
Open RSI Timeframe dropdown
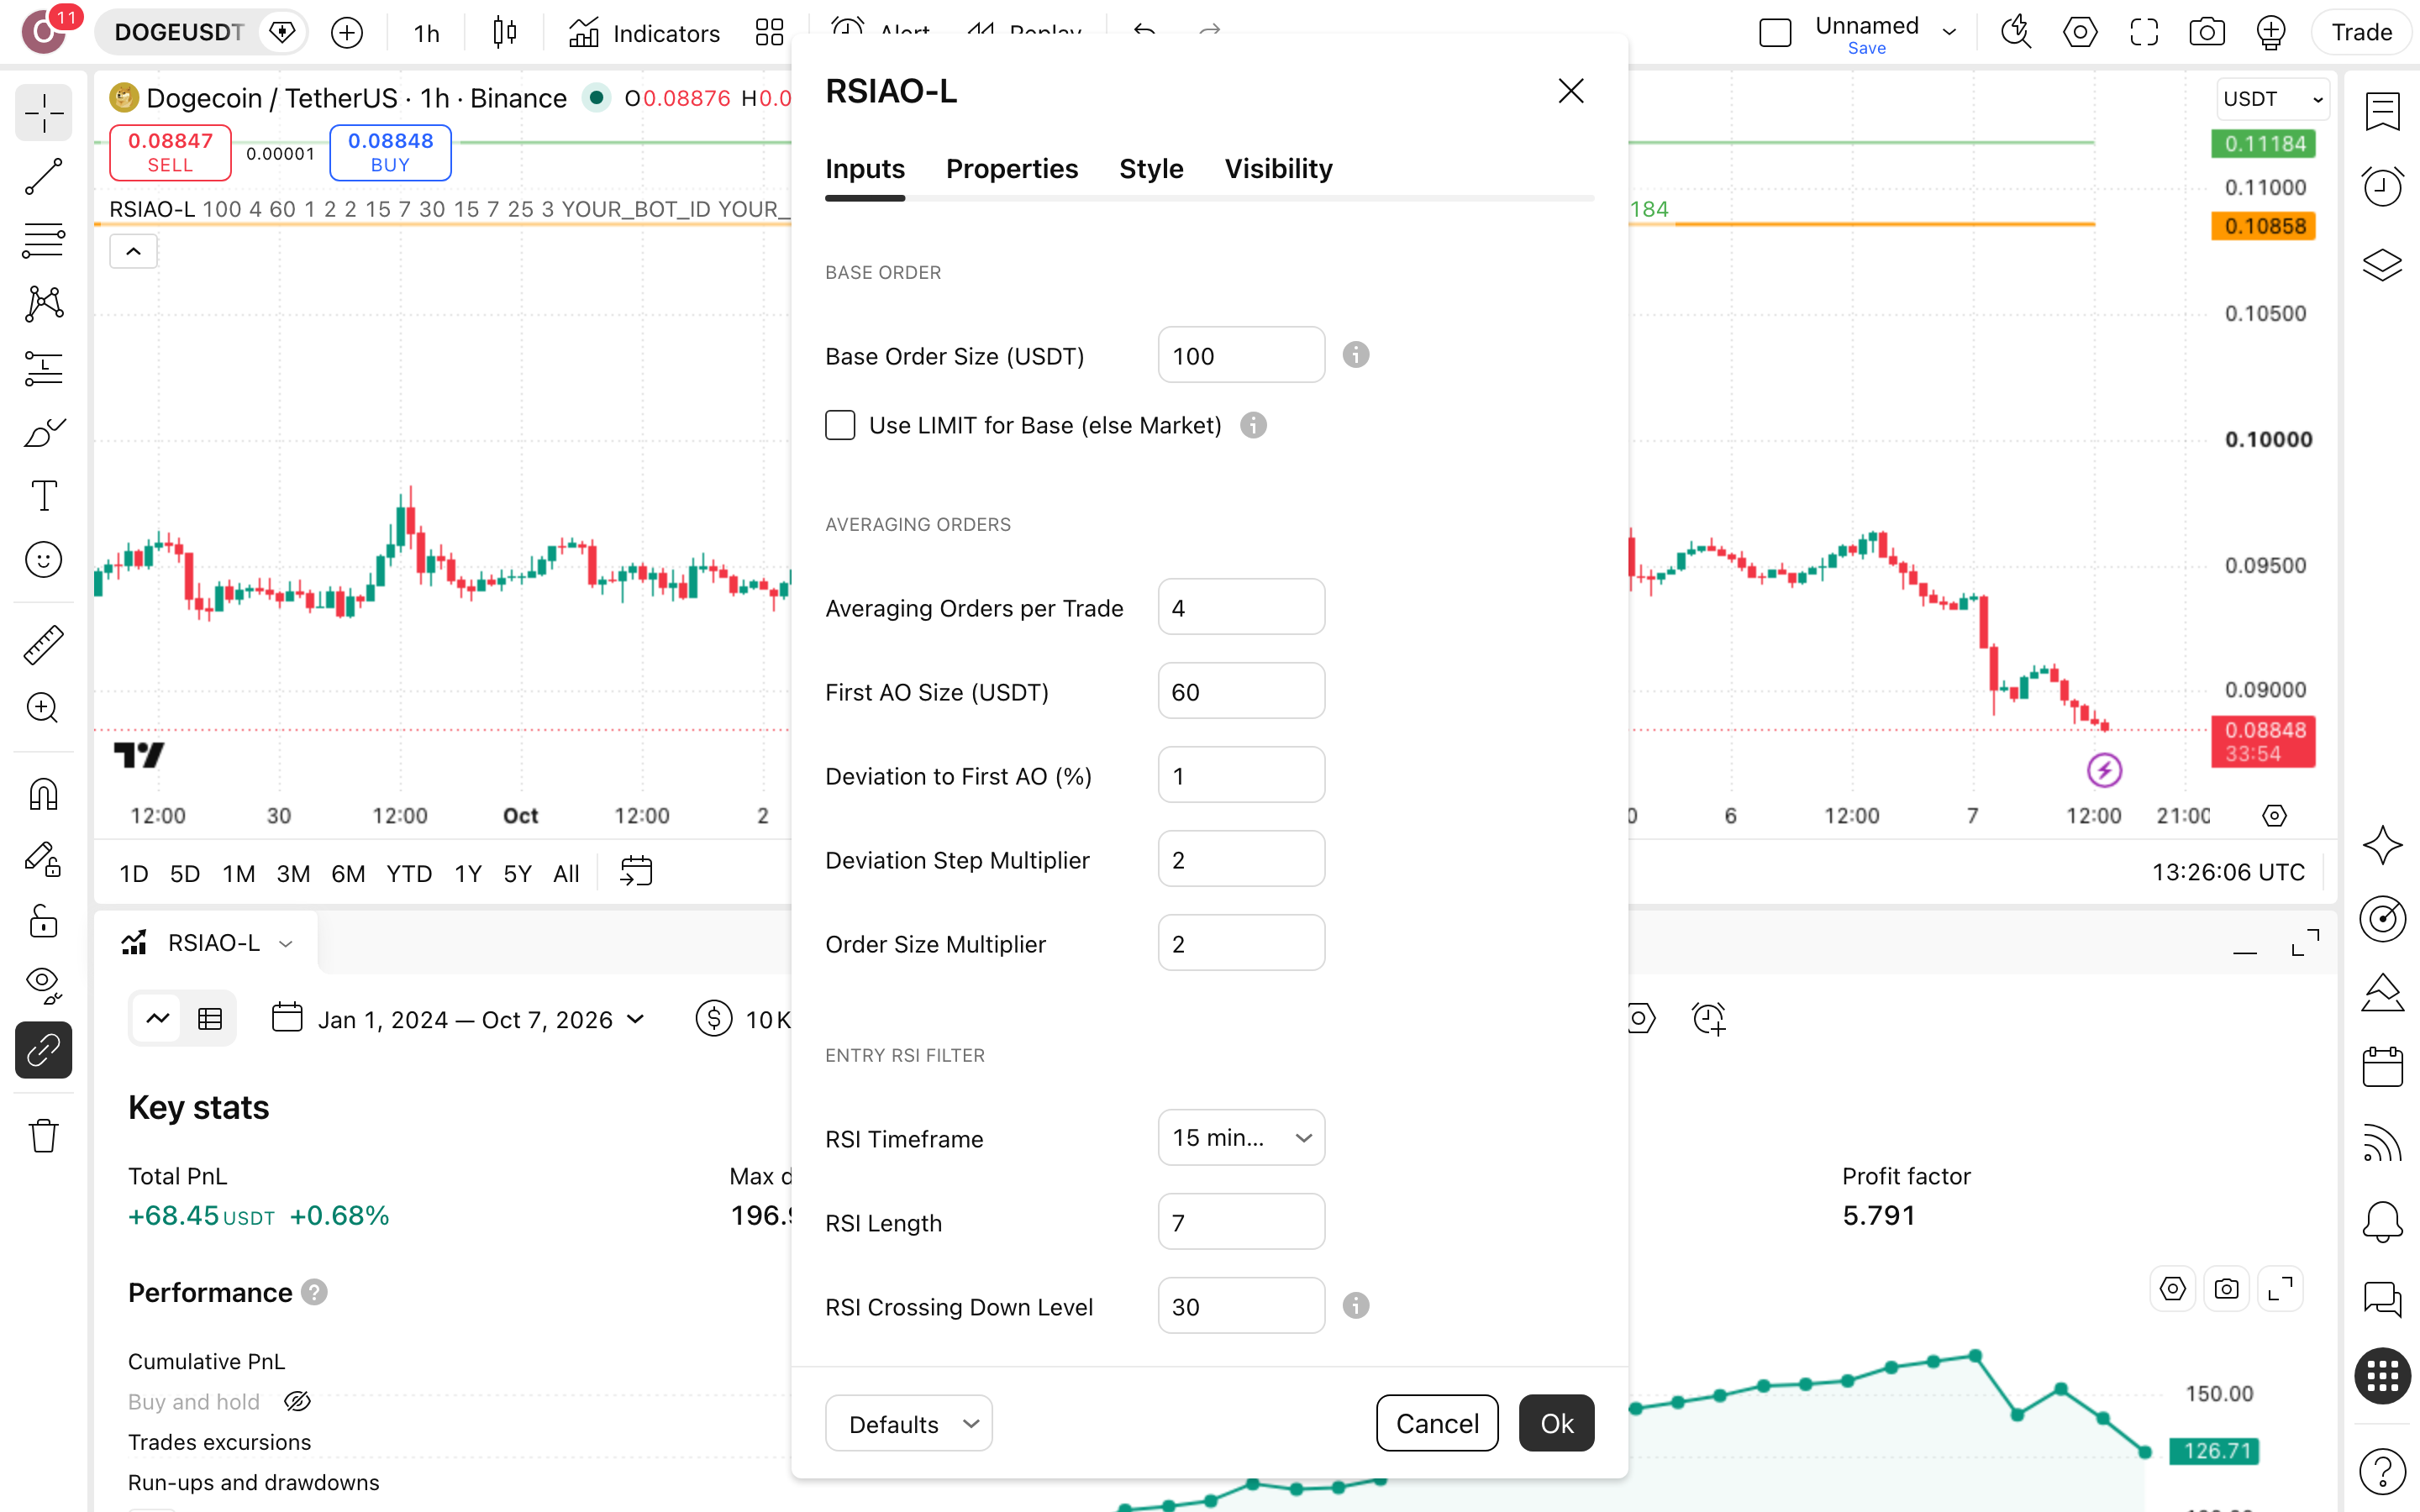tap(1241, 1138)
